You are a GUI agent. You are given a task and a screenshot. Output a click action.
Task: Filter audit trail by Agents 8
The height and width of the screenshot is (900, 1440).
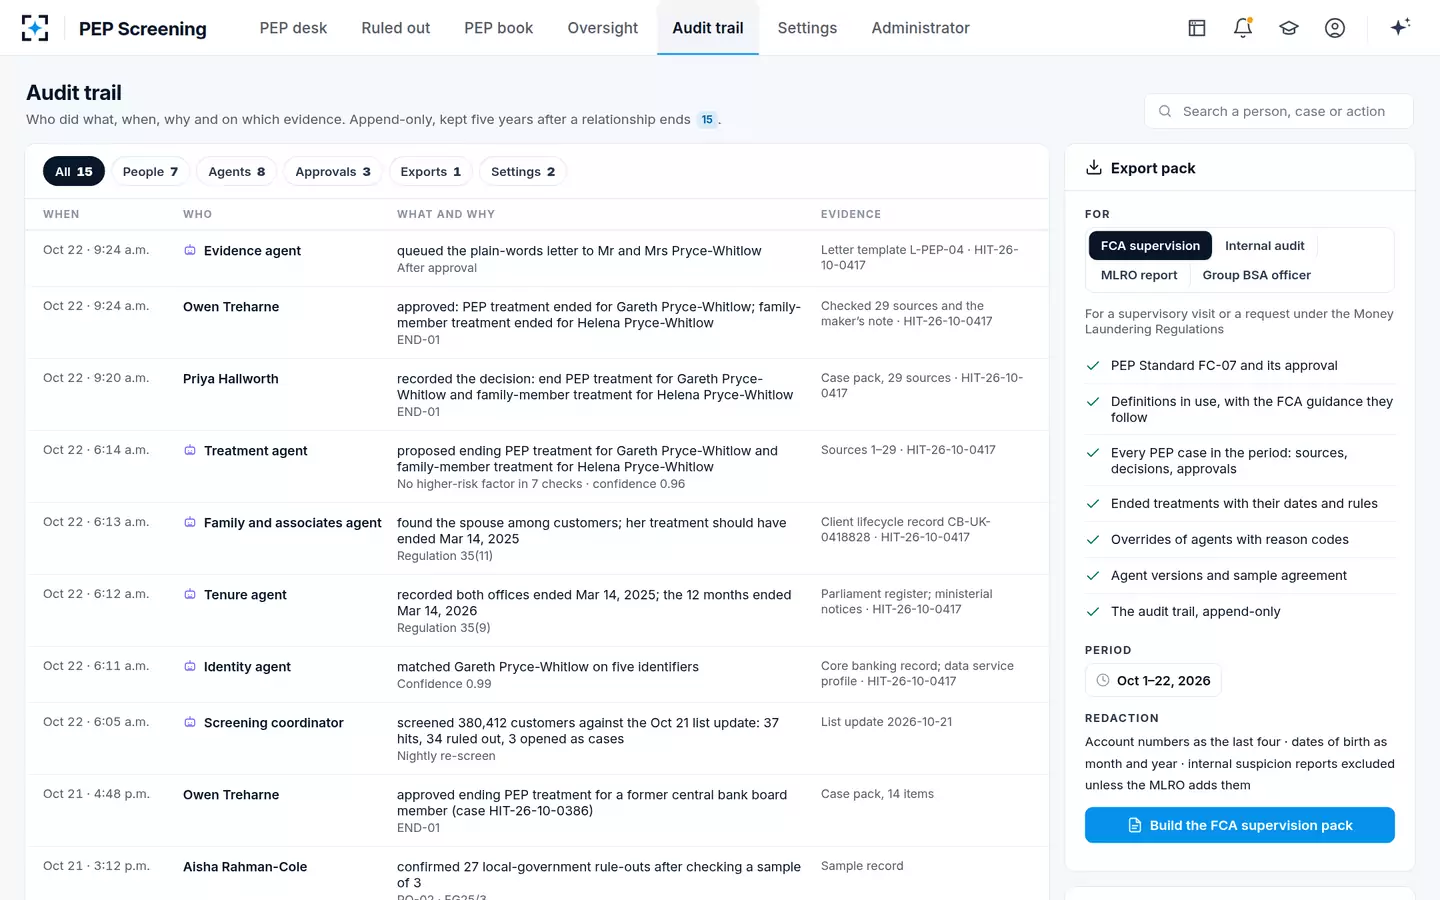tap(237, 172)
